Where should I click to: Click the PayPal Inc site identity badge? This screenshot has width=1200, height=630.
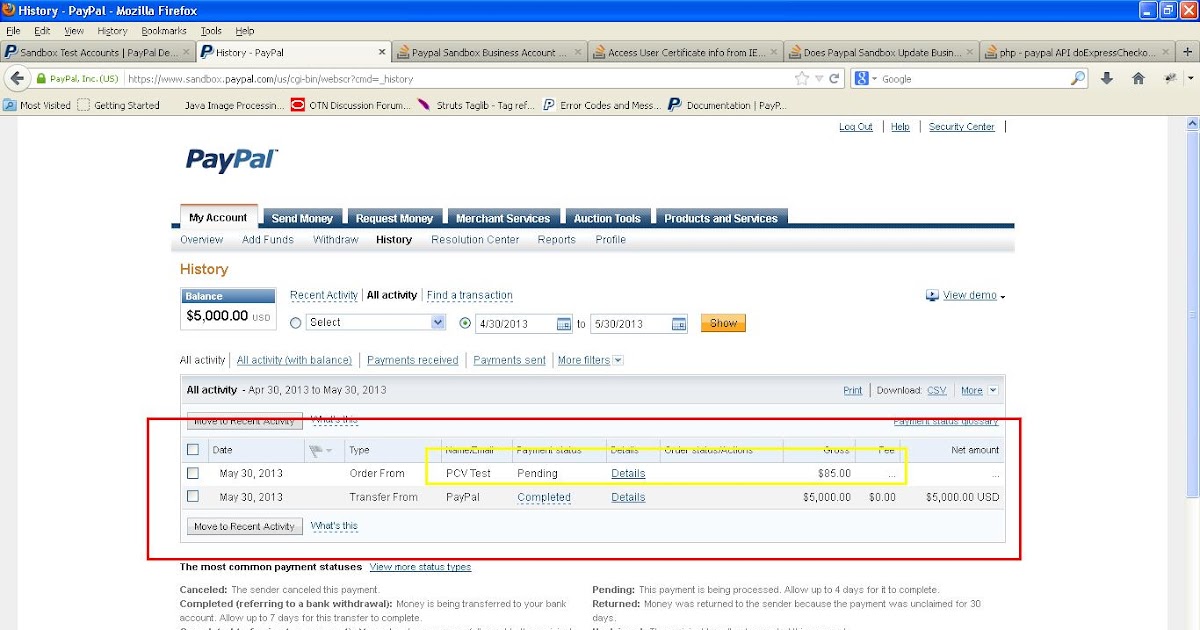point(78,78)
